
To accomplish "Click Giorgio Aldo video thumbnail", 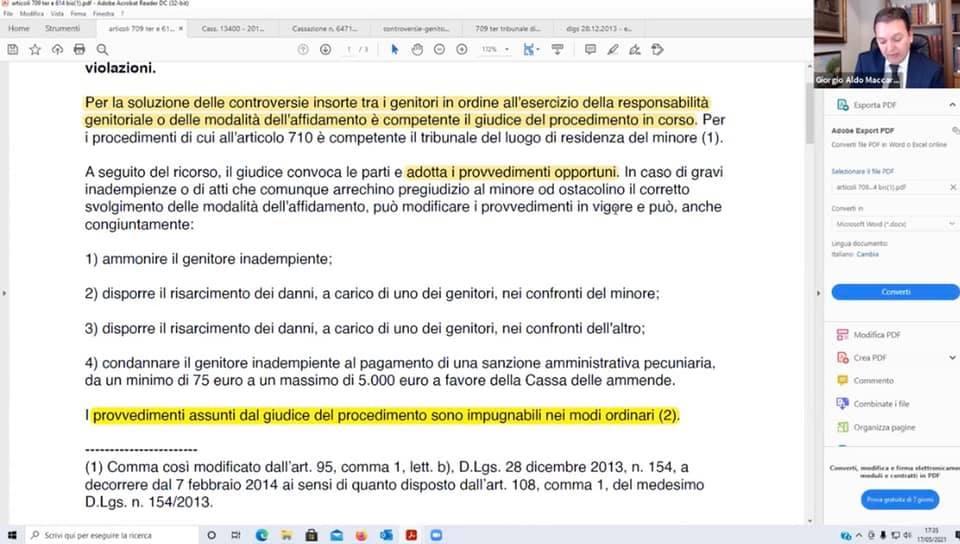I will click(887, 43).
